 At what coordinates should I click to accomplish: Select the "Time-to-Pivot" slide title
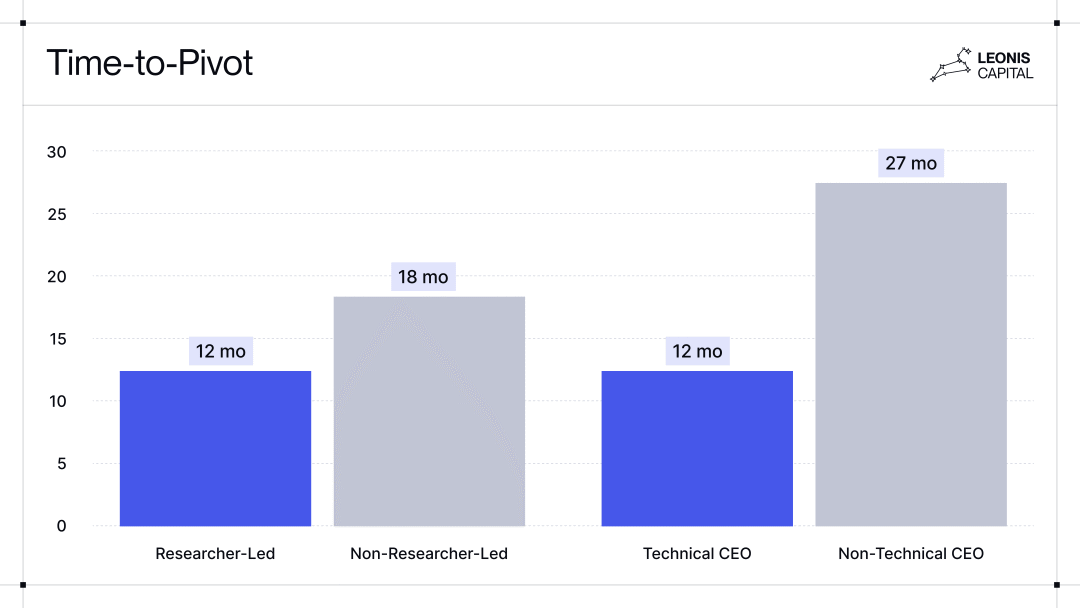pyautogui.click(x=150, y=63)
